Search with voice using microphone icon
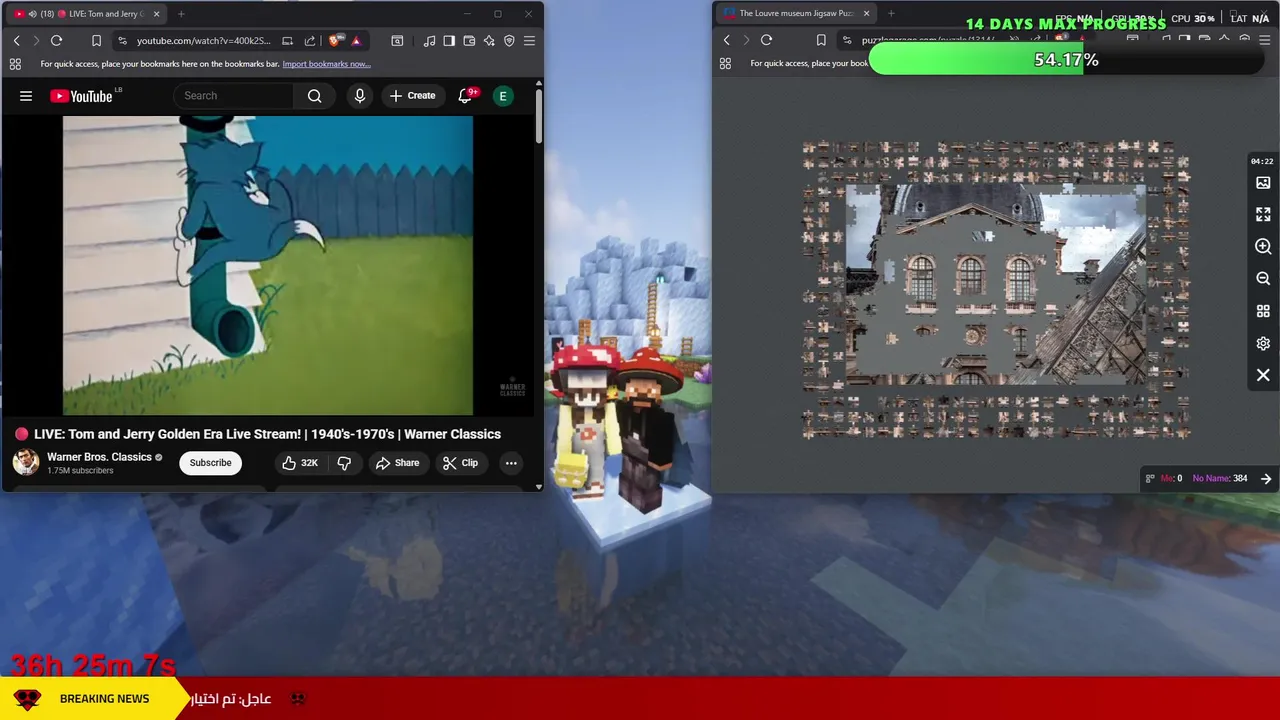 [360, 96]
